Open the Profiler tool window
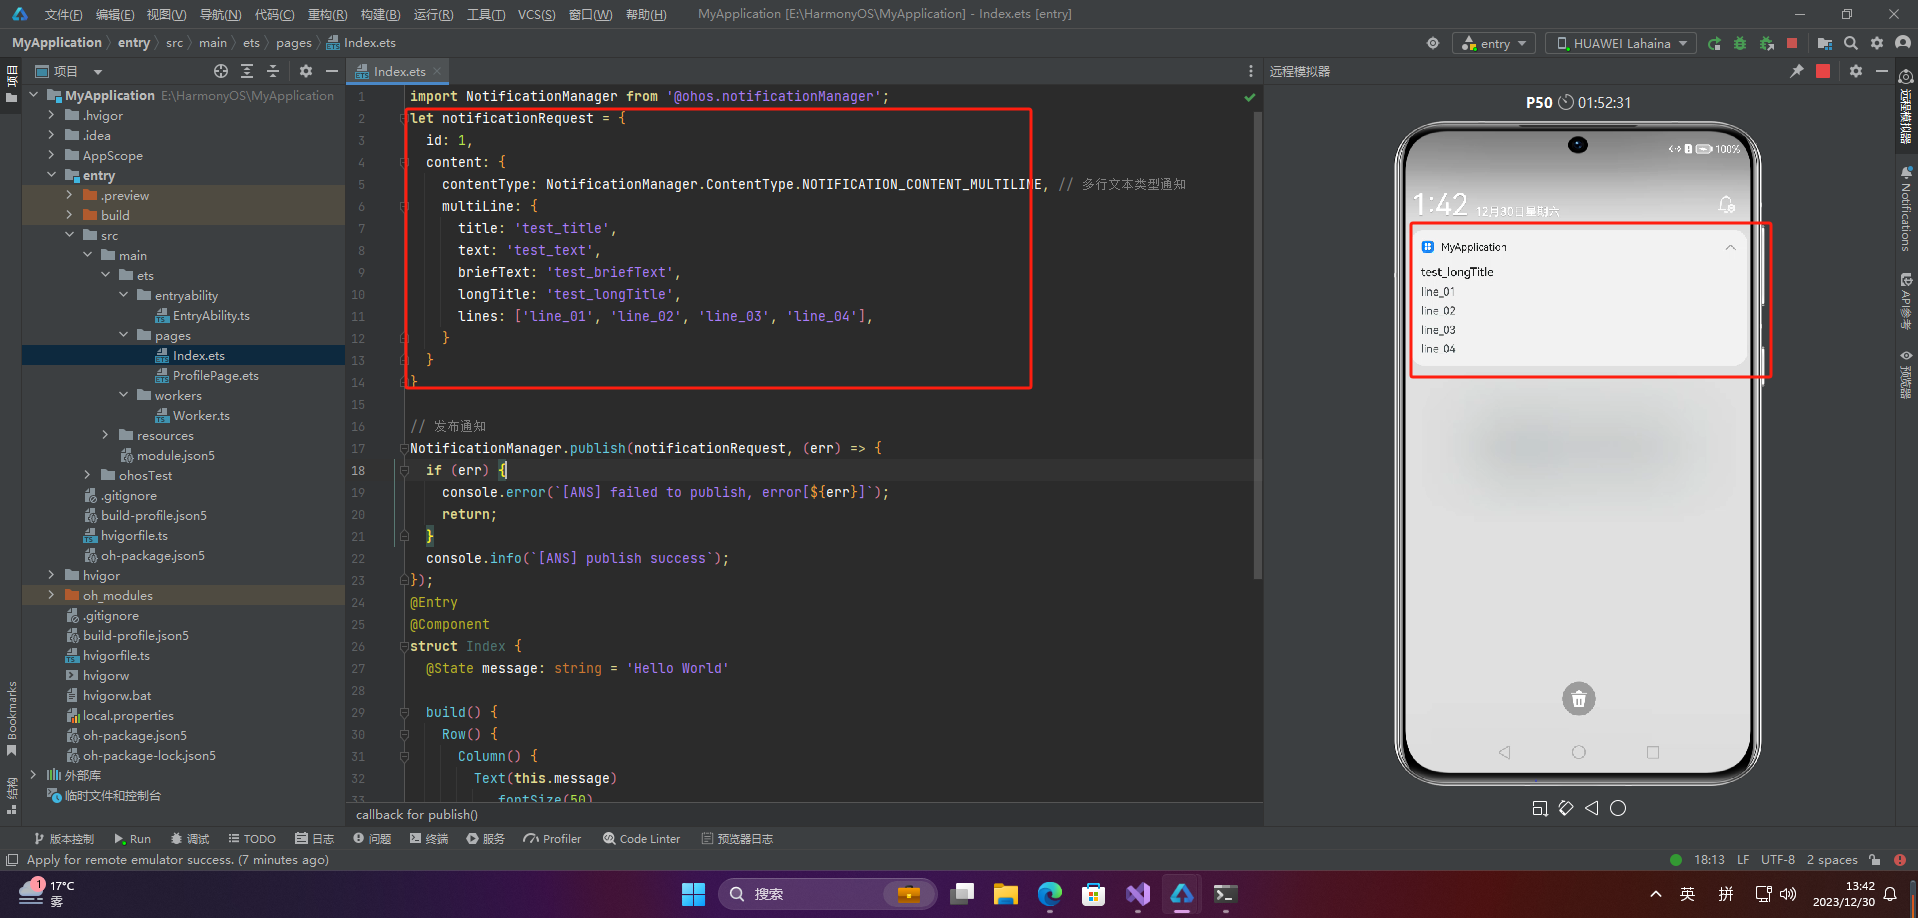The height and width of the screenshot is (918, 1918). pos(552,839)
